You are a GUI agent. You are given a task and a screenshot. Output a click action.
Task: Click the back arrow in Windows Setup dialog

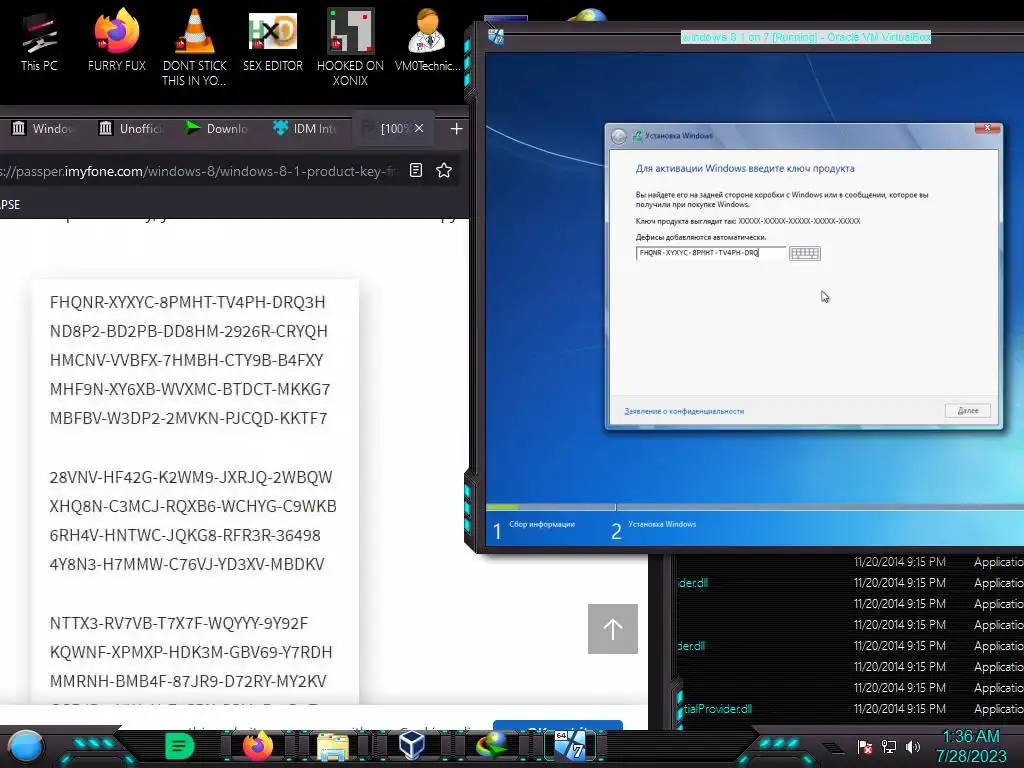618,136
